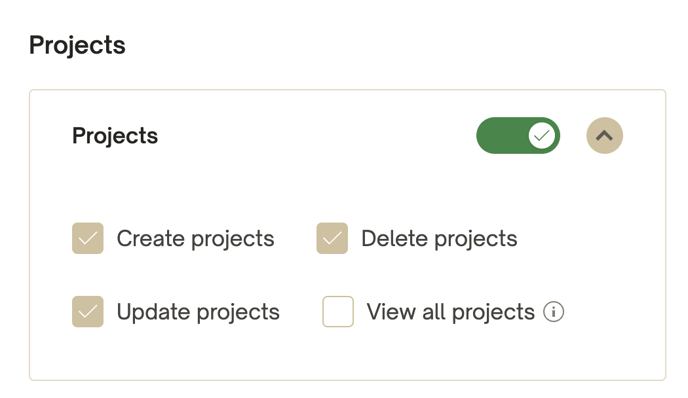Image resolution: width=688 pixels, height=398 pixels.
Task: Turn off the green Projects permission toggle
Action: [x=518, y=136]
